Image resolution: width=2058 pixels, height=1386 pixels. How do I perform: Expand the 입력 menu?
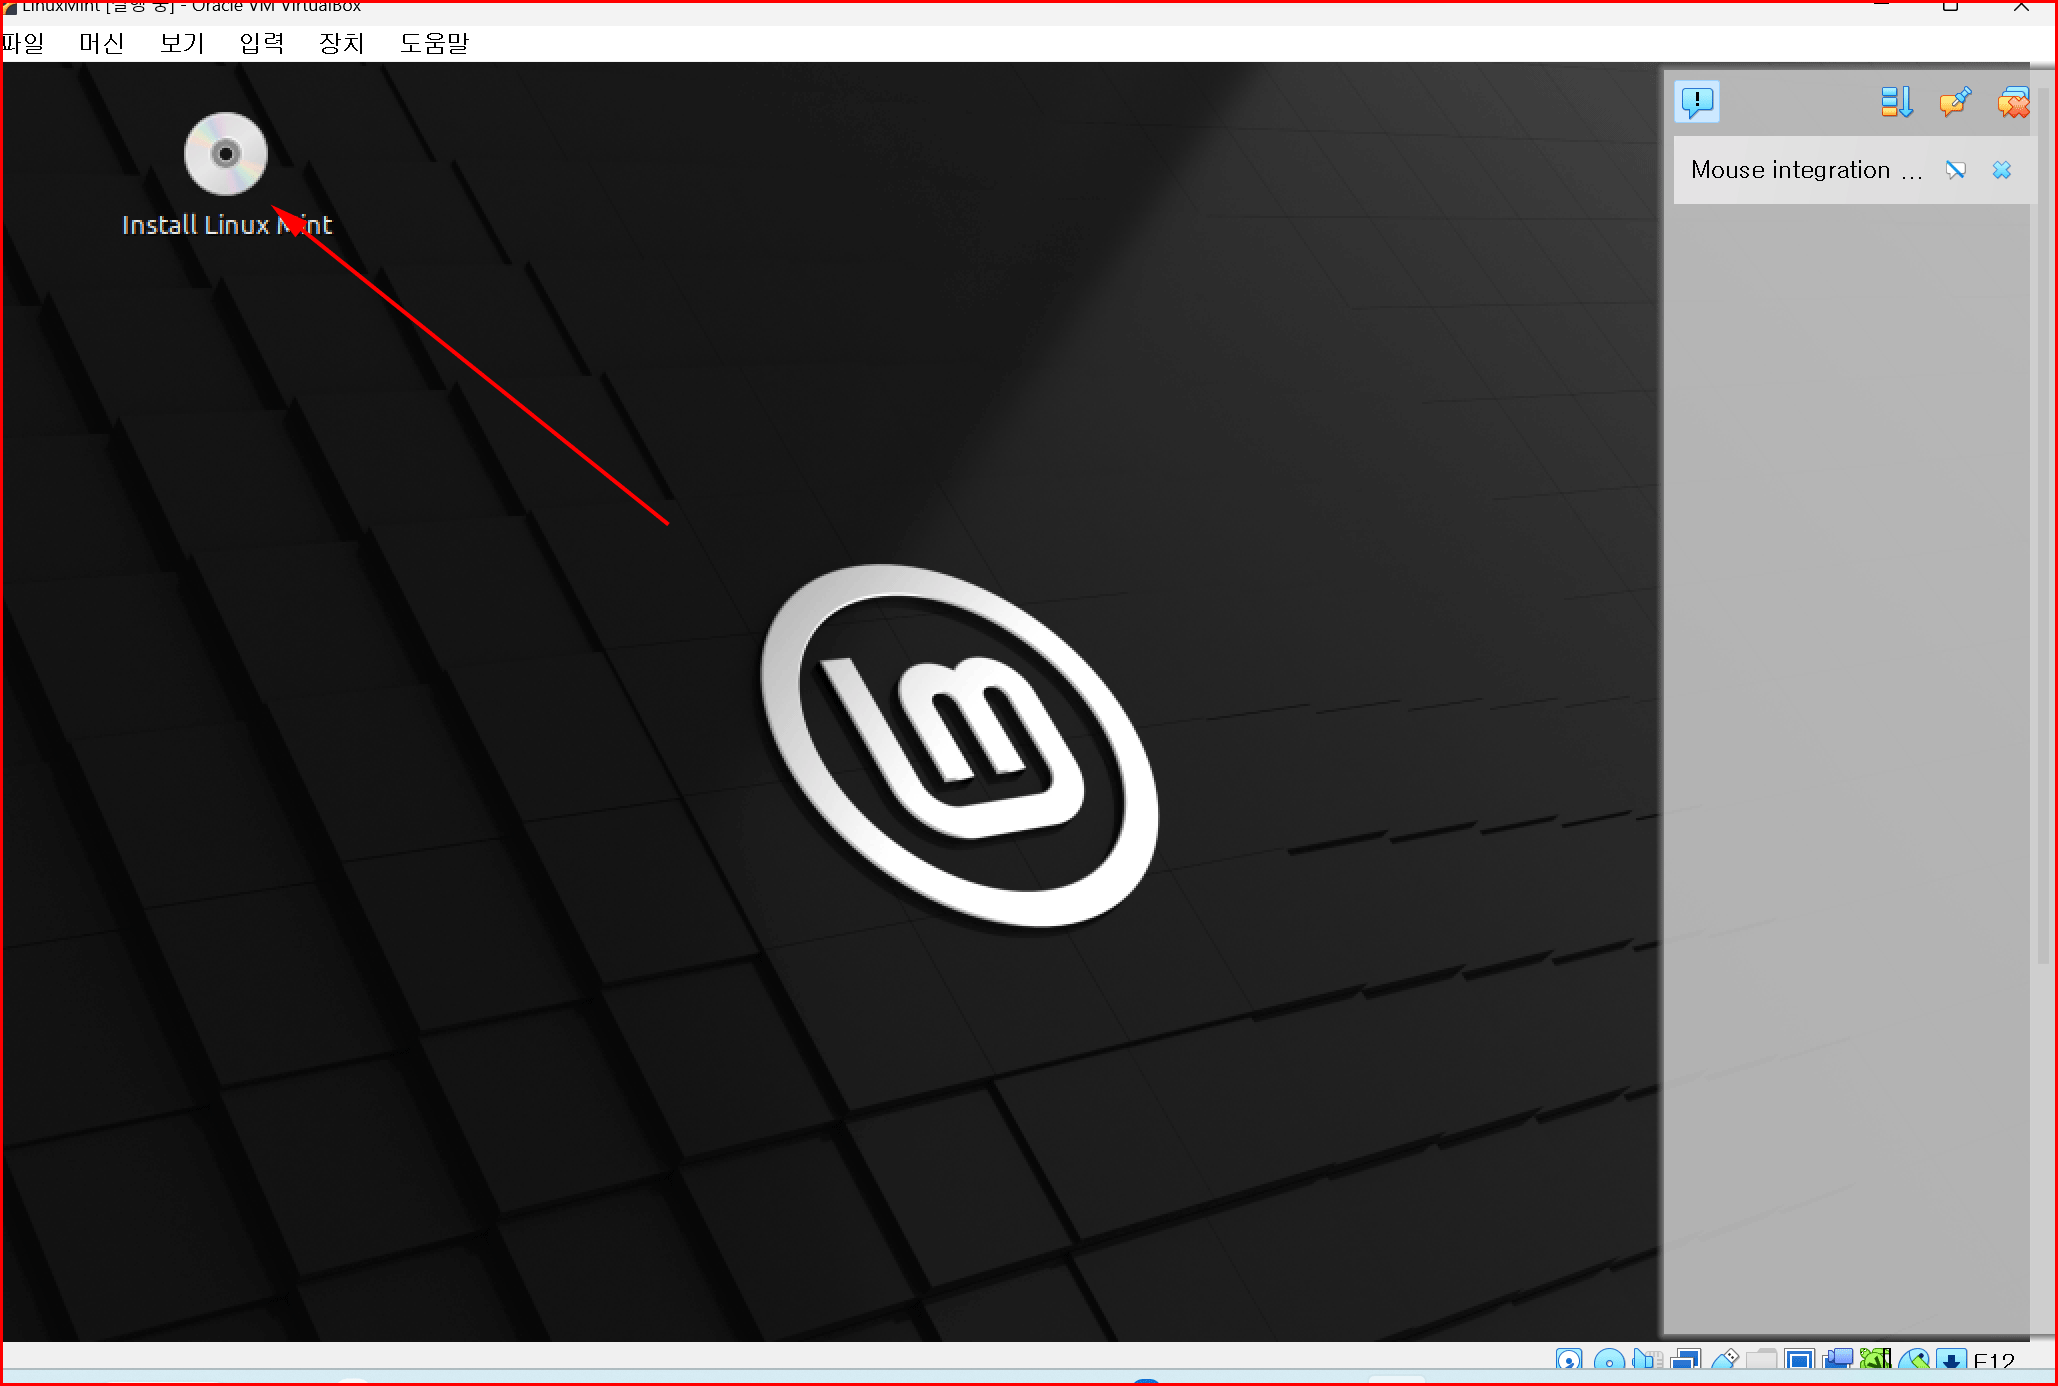point(262,43)
